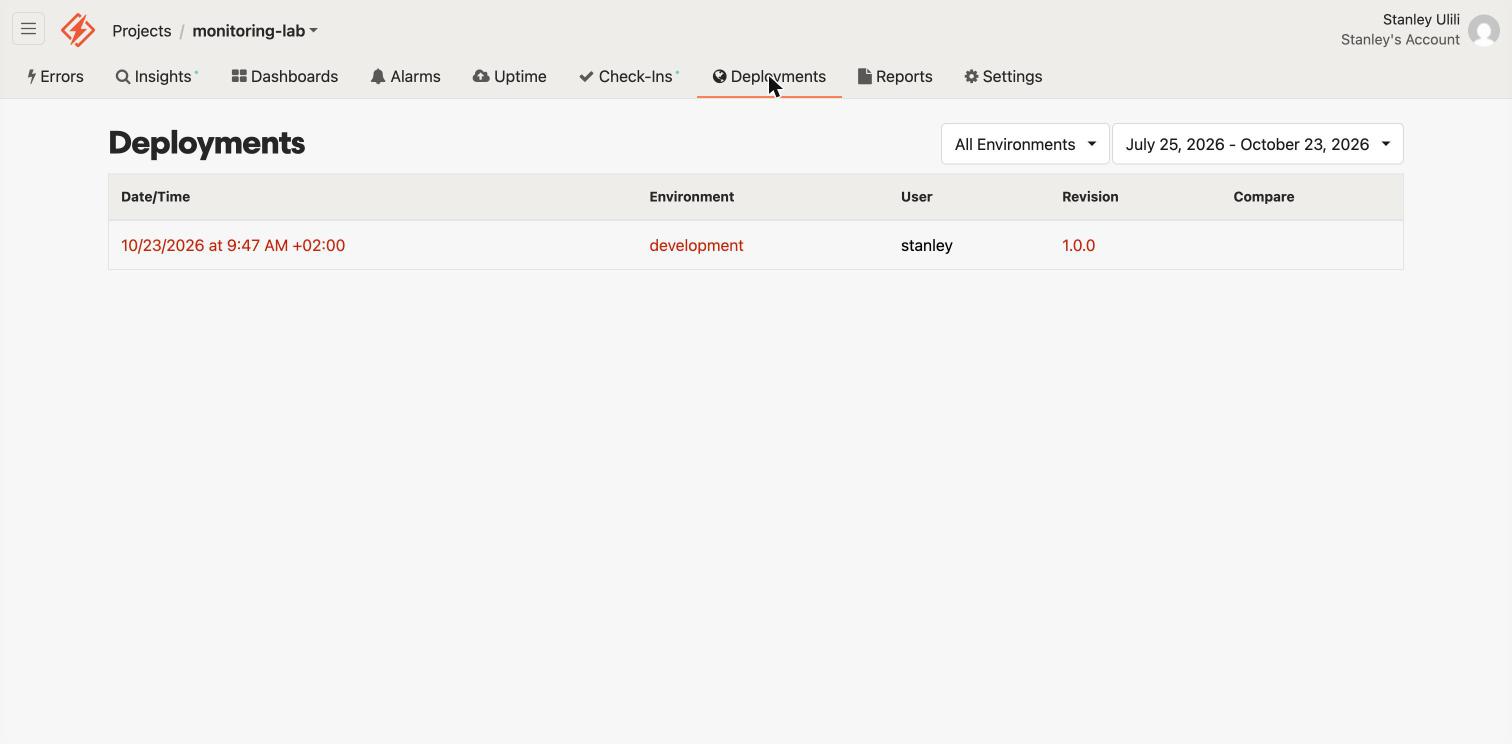
Task: Click the User column header
Action: point(916,197)
